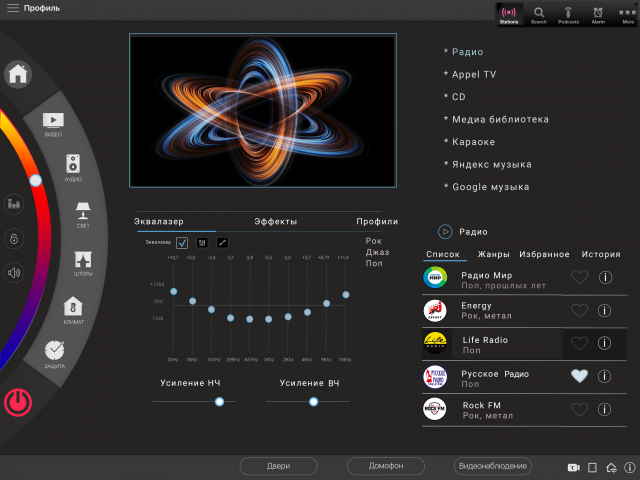Click the volume speaker icon on left arc
The height and width of the screenshot is (480, 640).
click(x=14, y=273)
